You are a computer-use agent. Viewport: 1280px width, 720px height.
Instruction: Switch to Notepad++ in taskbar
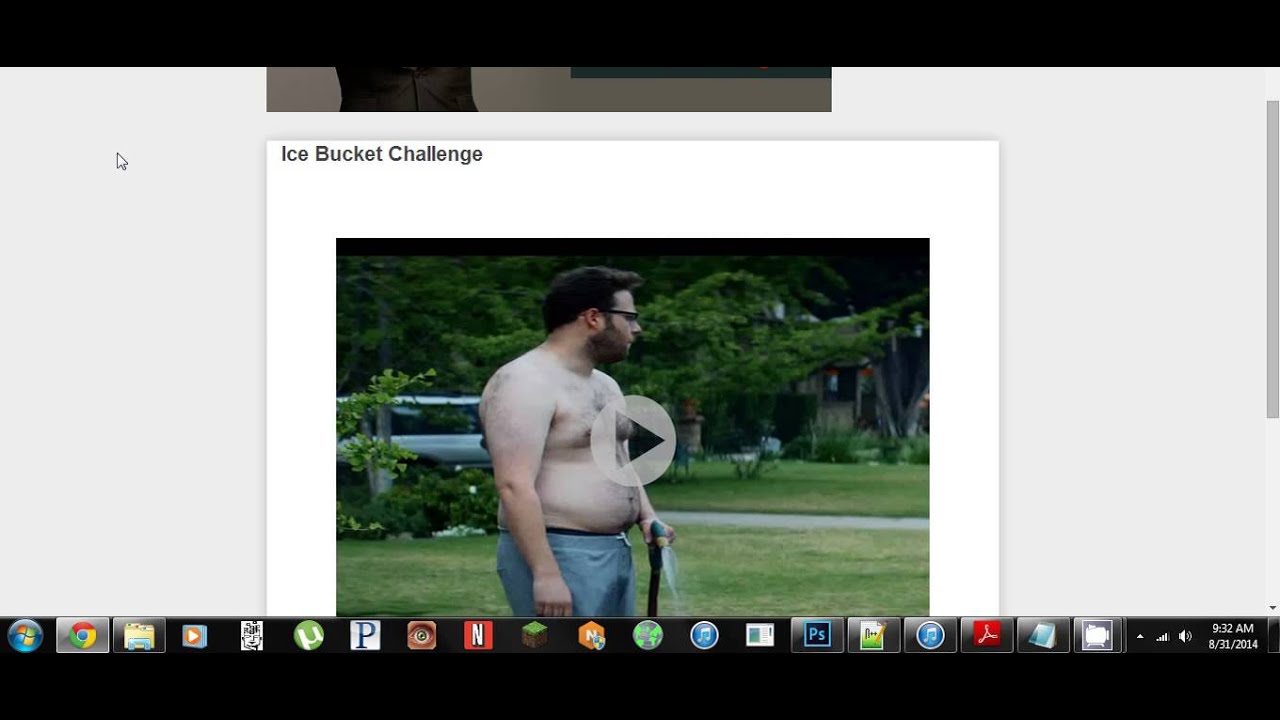click(x=874, y=636)
